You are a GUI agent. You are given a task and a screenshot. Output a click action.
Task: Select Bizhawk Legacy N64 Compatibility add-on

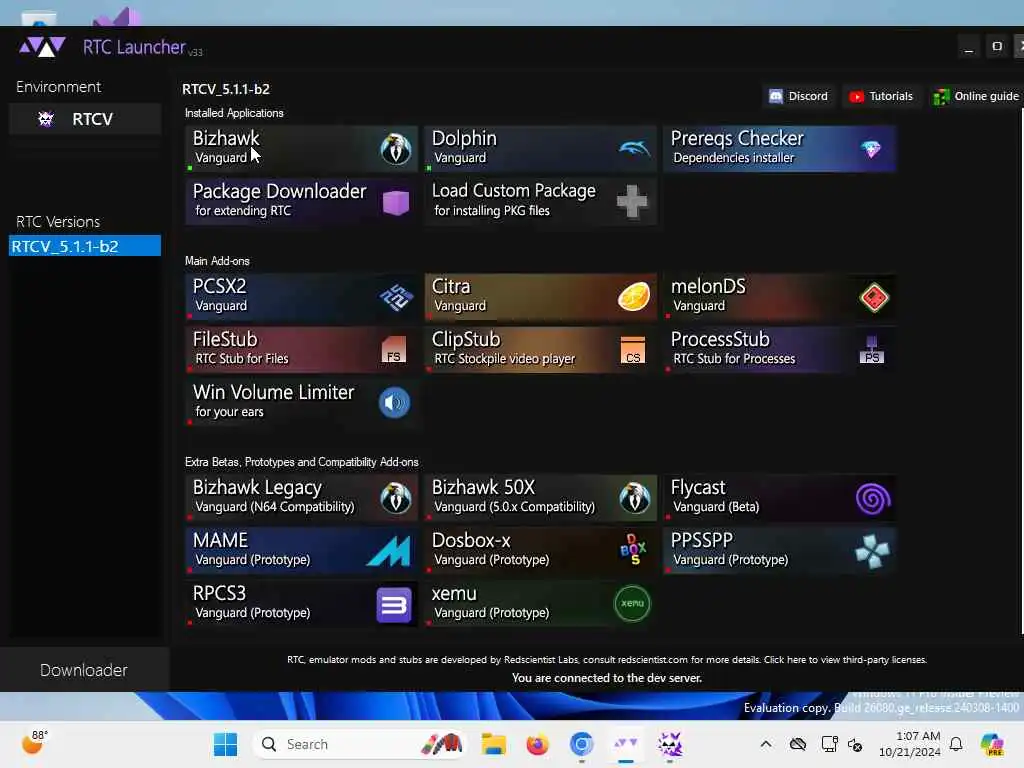coord(301,498)
